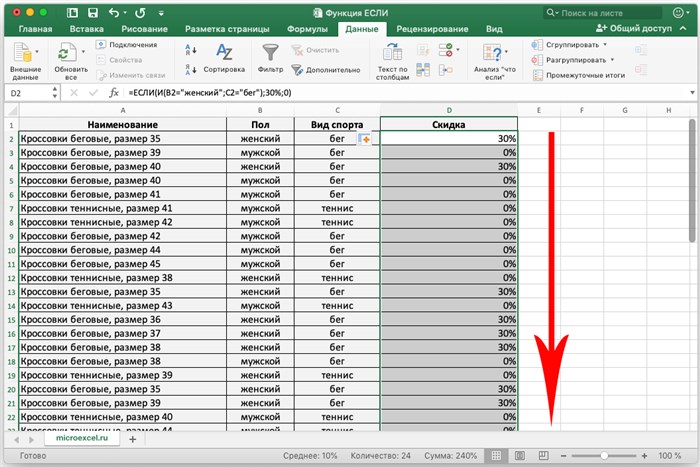The height and width of the screenshot is (467, 700).
Task: Select cell A7 Кроссовки теннисные, размер 41
Action: coord(123,208)
